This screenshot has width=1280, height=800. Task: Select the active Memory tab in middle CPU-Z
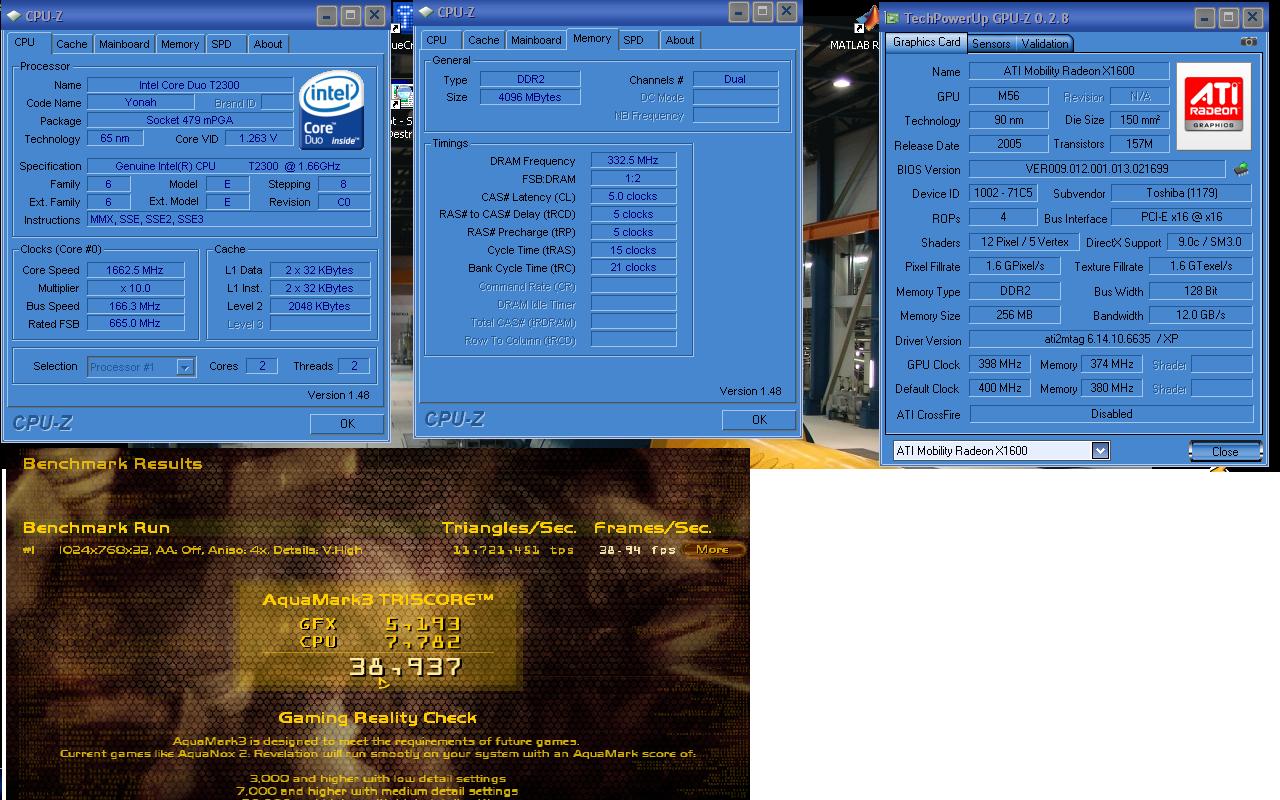[592, 38]
